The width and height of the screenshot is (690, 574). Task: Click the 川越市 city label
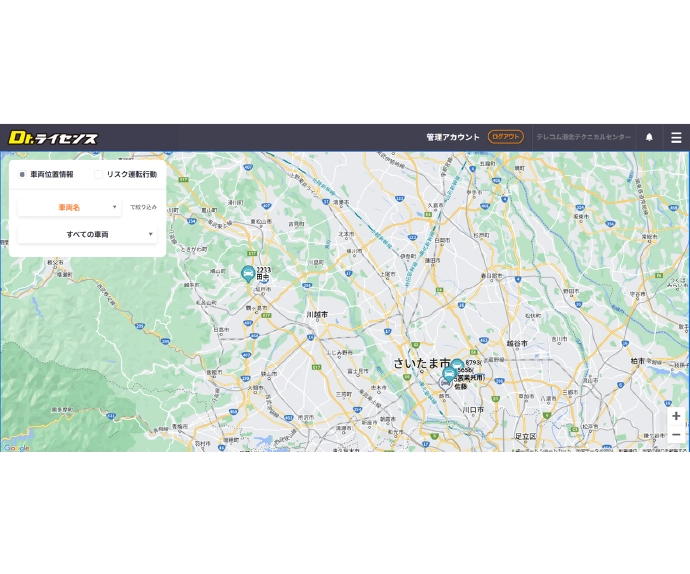(x=317, y=314)
